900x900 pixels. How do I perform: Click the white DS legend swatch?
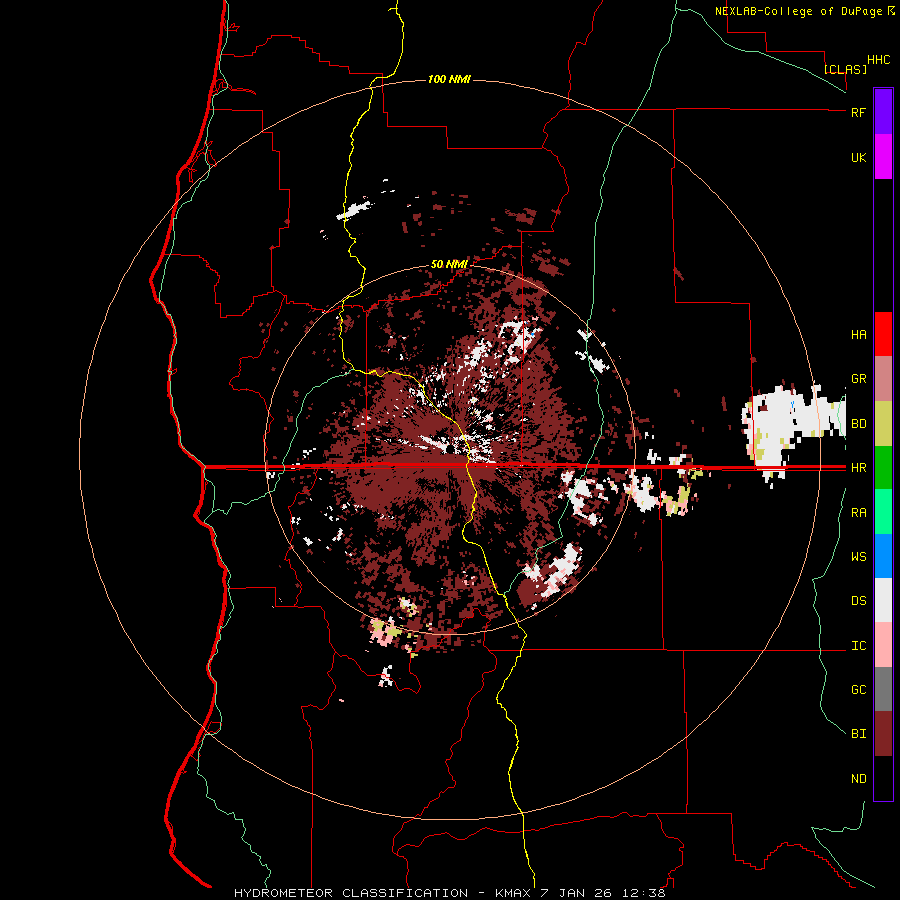point(883,600)
